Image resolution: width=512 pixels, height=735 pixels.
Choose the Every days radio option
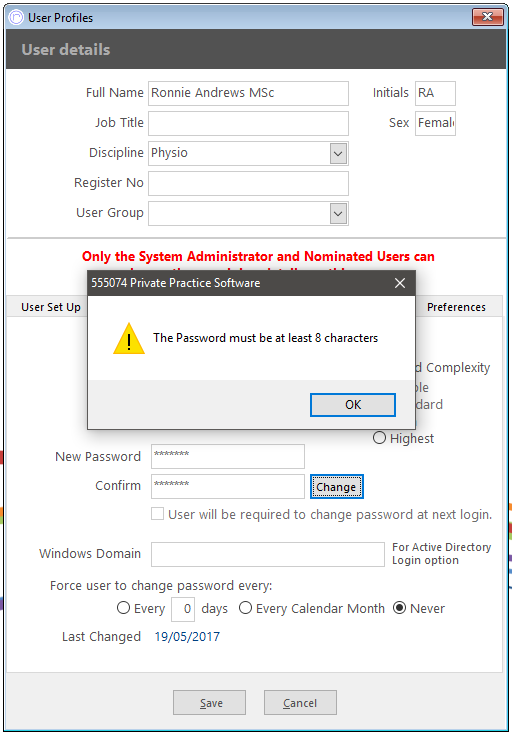(x=123, y=608)
